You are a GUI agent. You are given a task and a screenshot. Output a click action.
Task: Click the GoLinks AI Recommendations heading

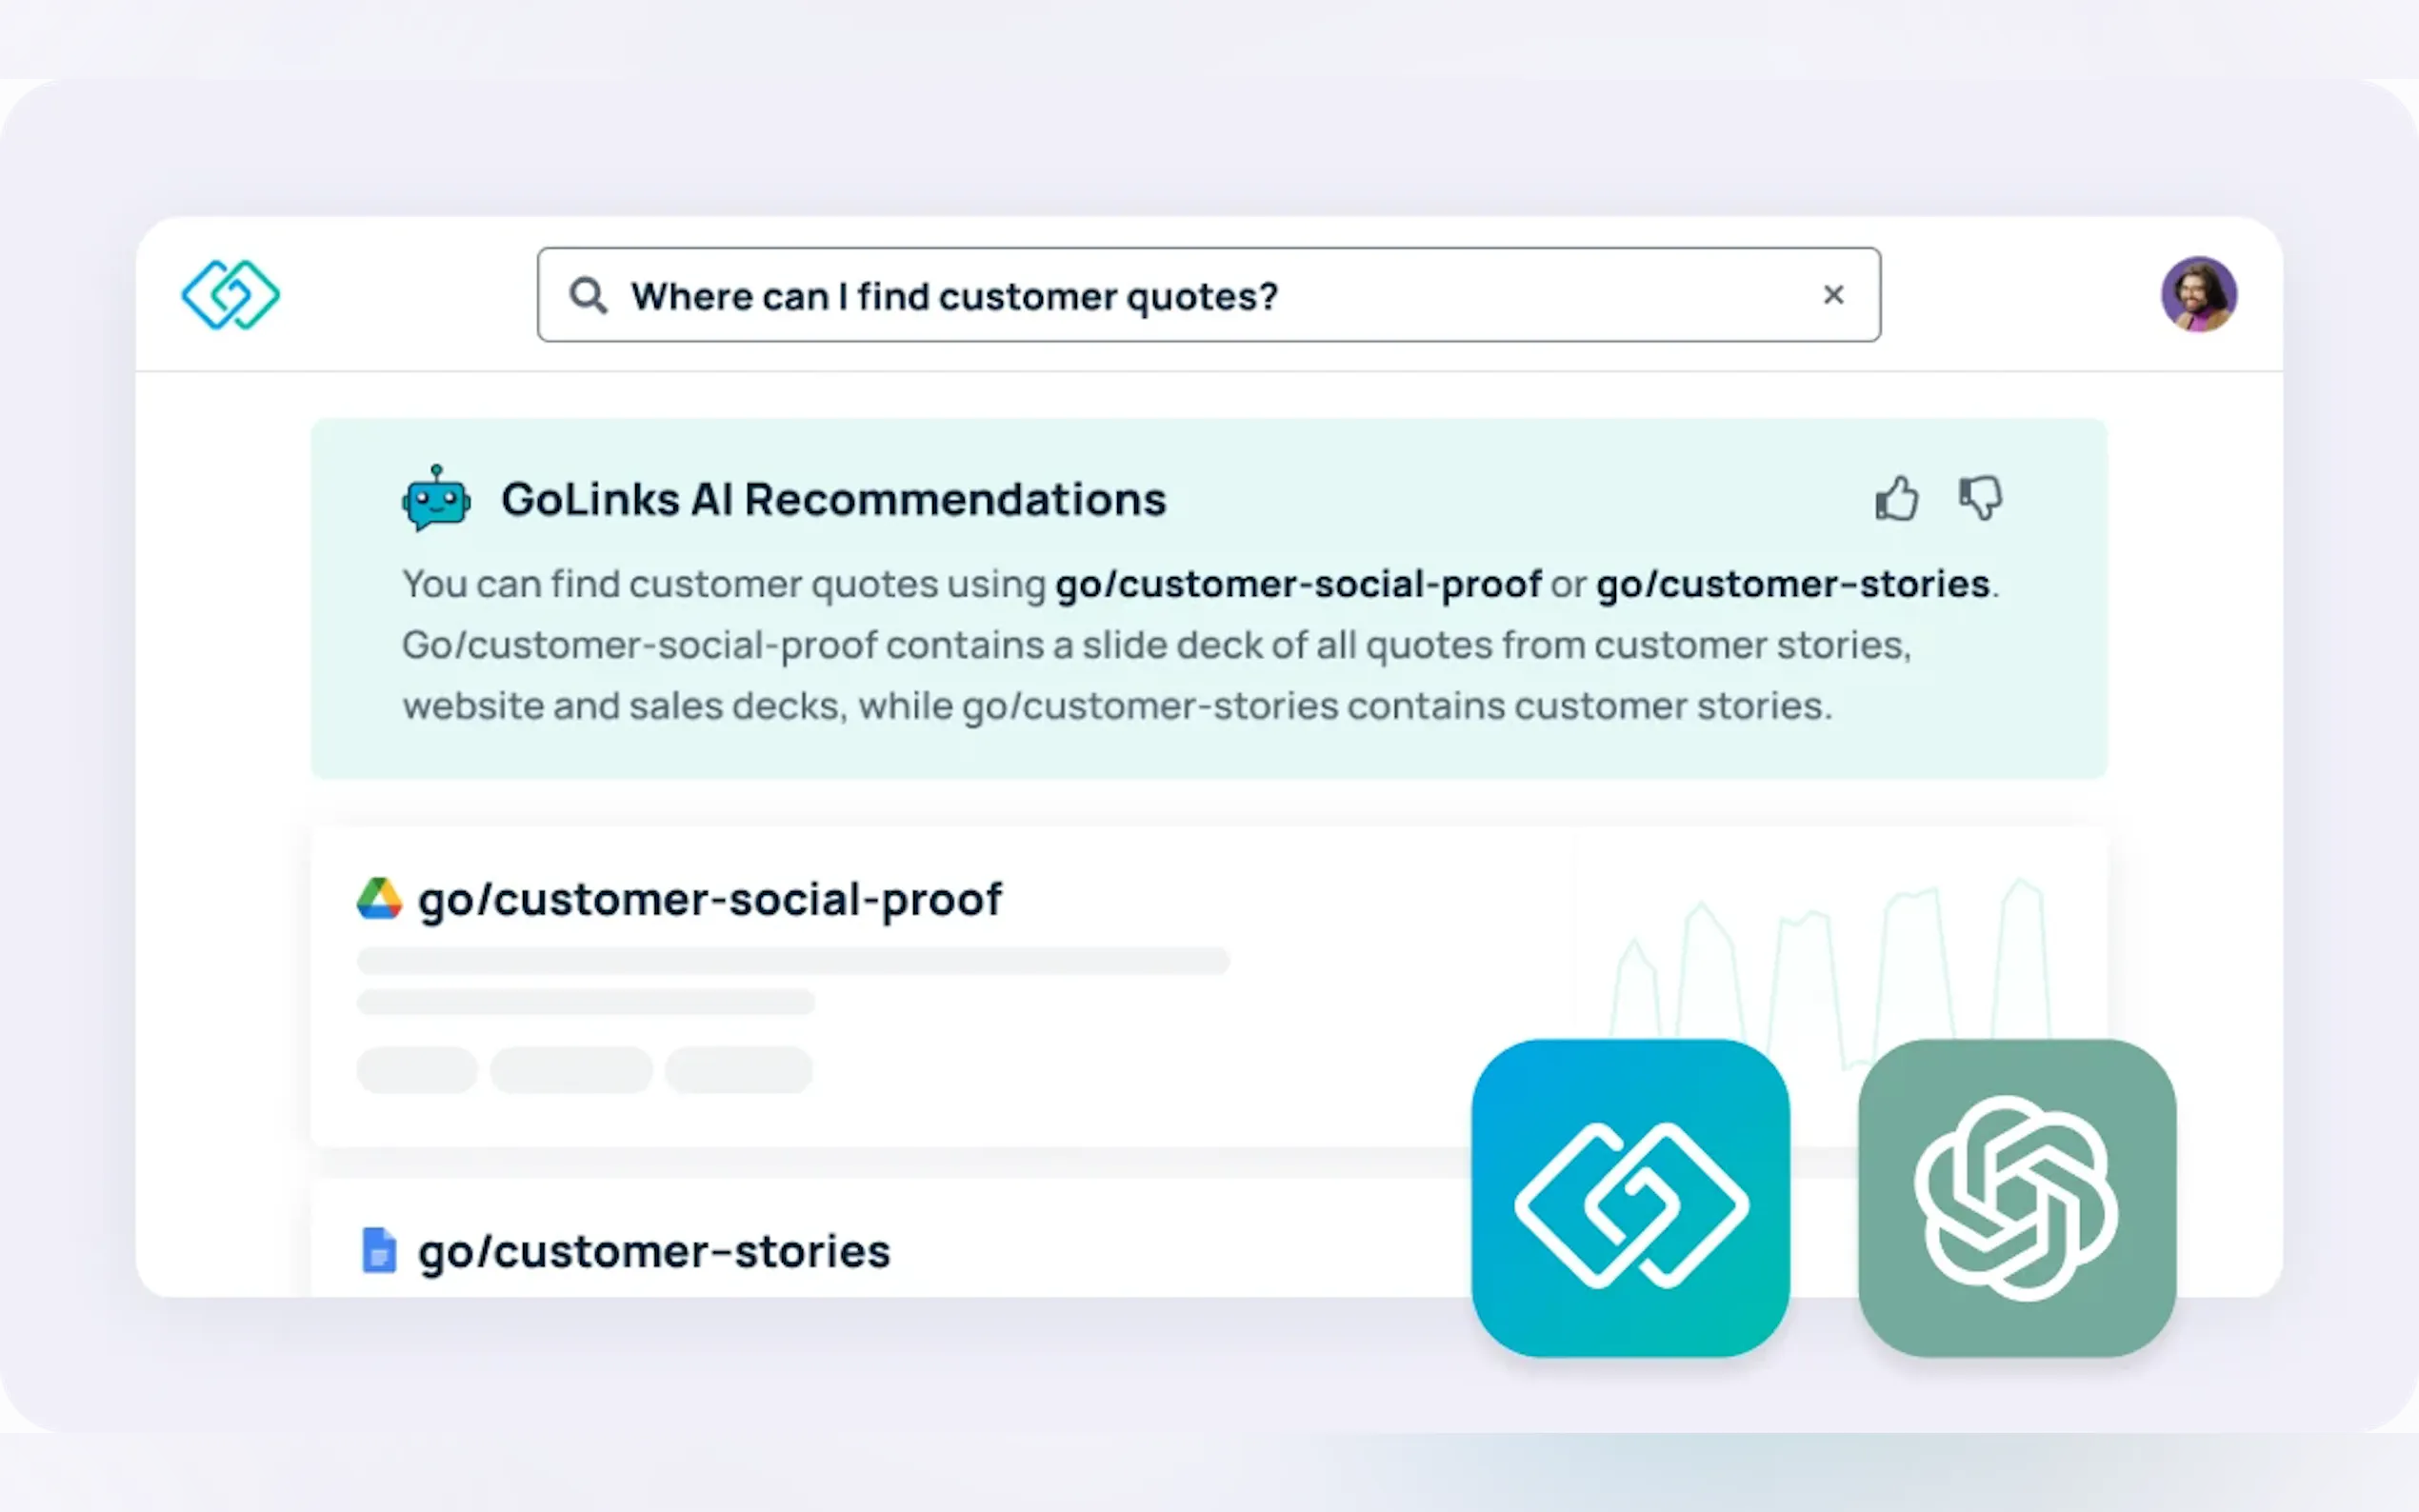click(833, 499)
